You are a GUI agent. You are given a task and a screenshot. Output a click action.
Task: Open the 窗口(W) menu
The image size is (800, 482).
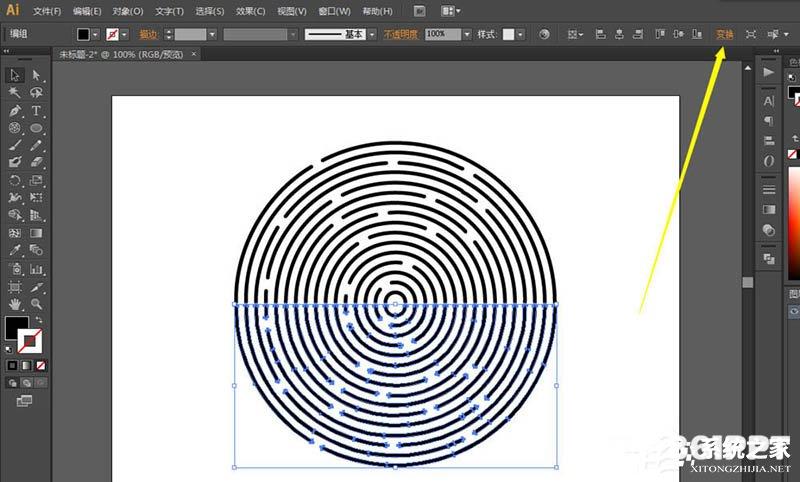point(334,11)
